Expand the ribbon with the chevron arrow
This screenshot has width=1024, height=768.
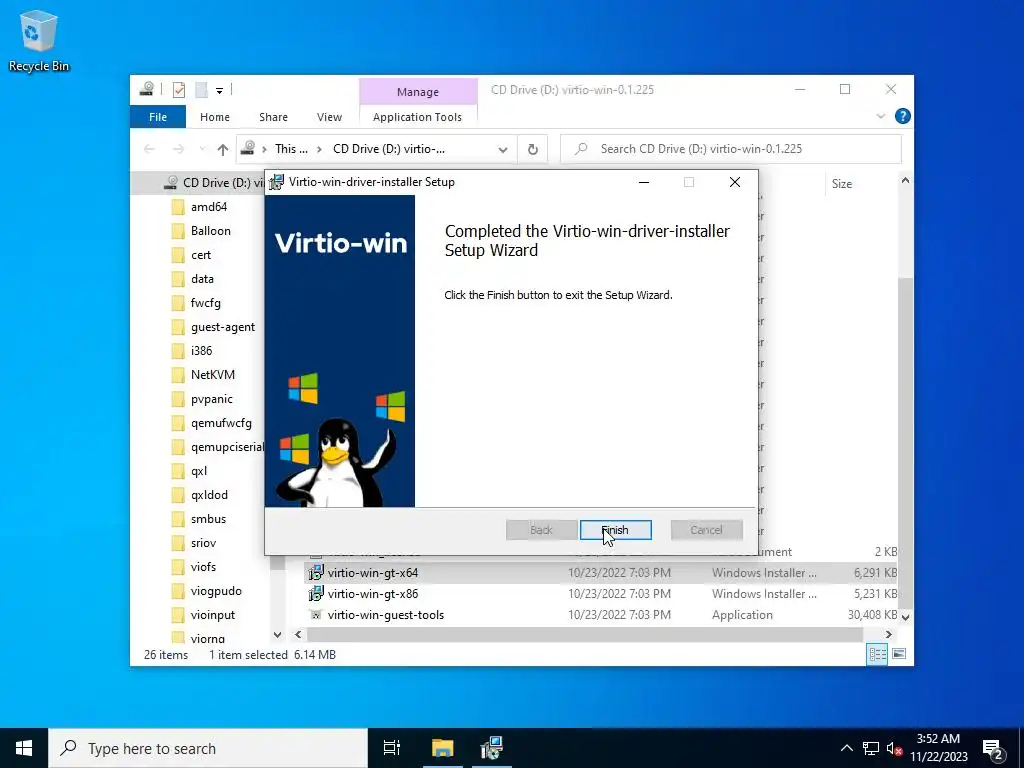click(x=880, y=116)
